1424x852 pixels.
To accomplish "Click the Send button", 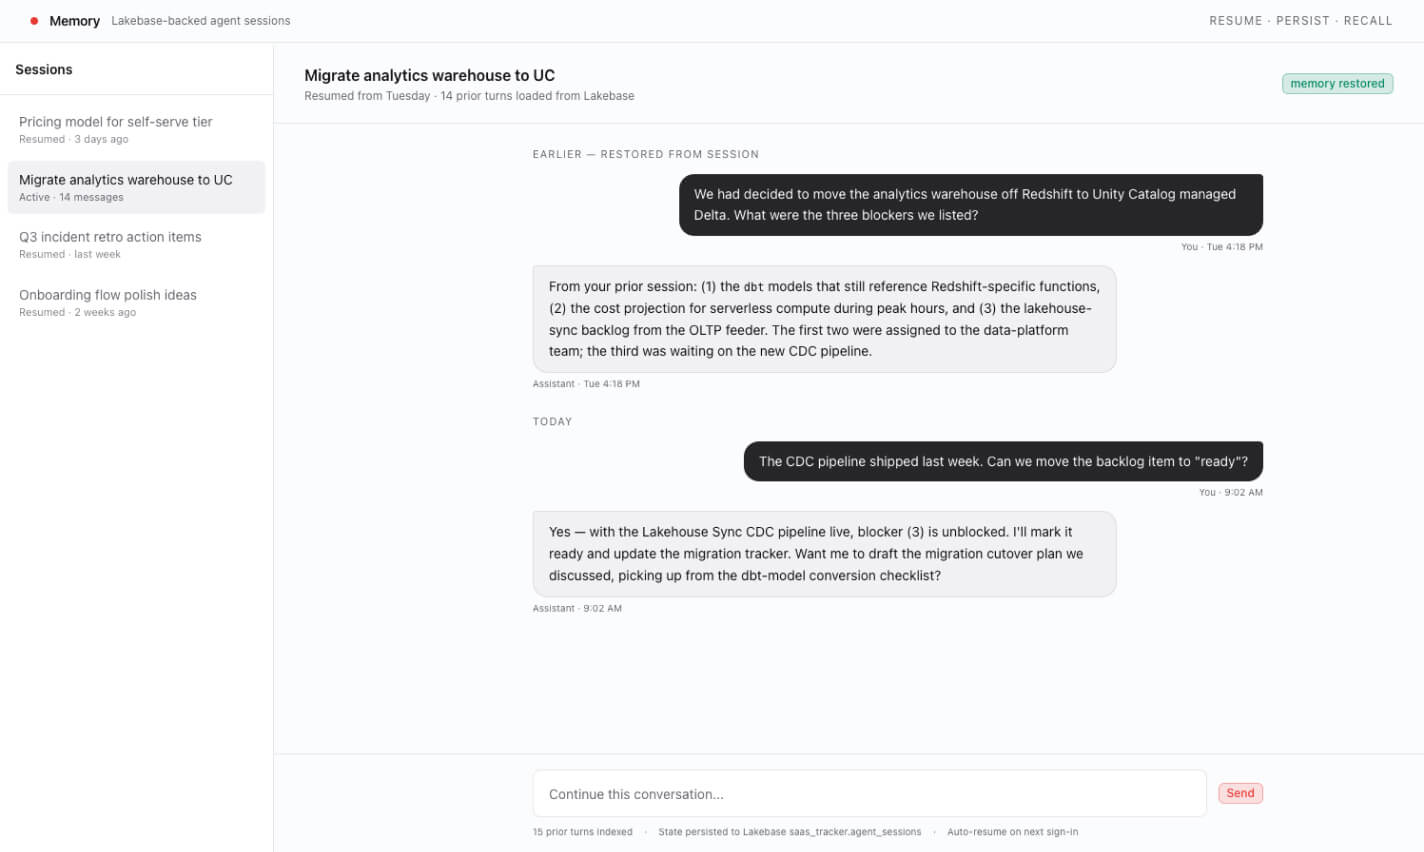I will 1240,793.
